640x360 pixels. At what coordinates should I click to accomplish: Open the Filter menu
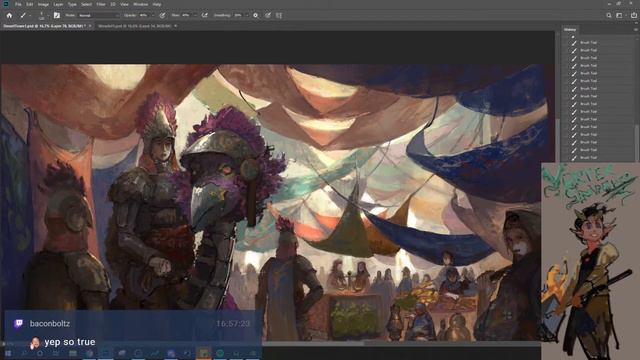point(101,4)
